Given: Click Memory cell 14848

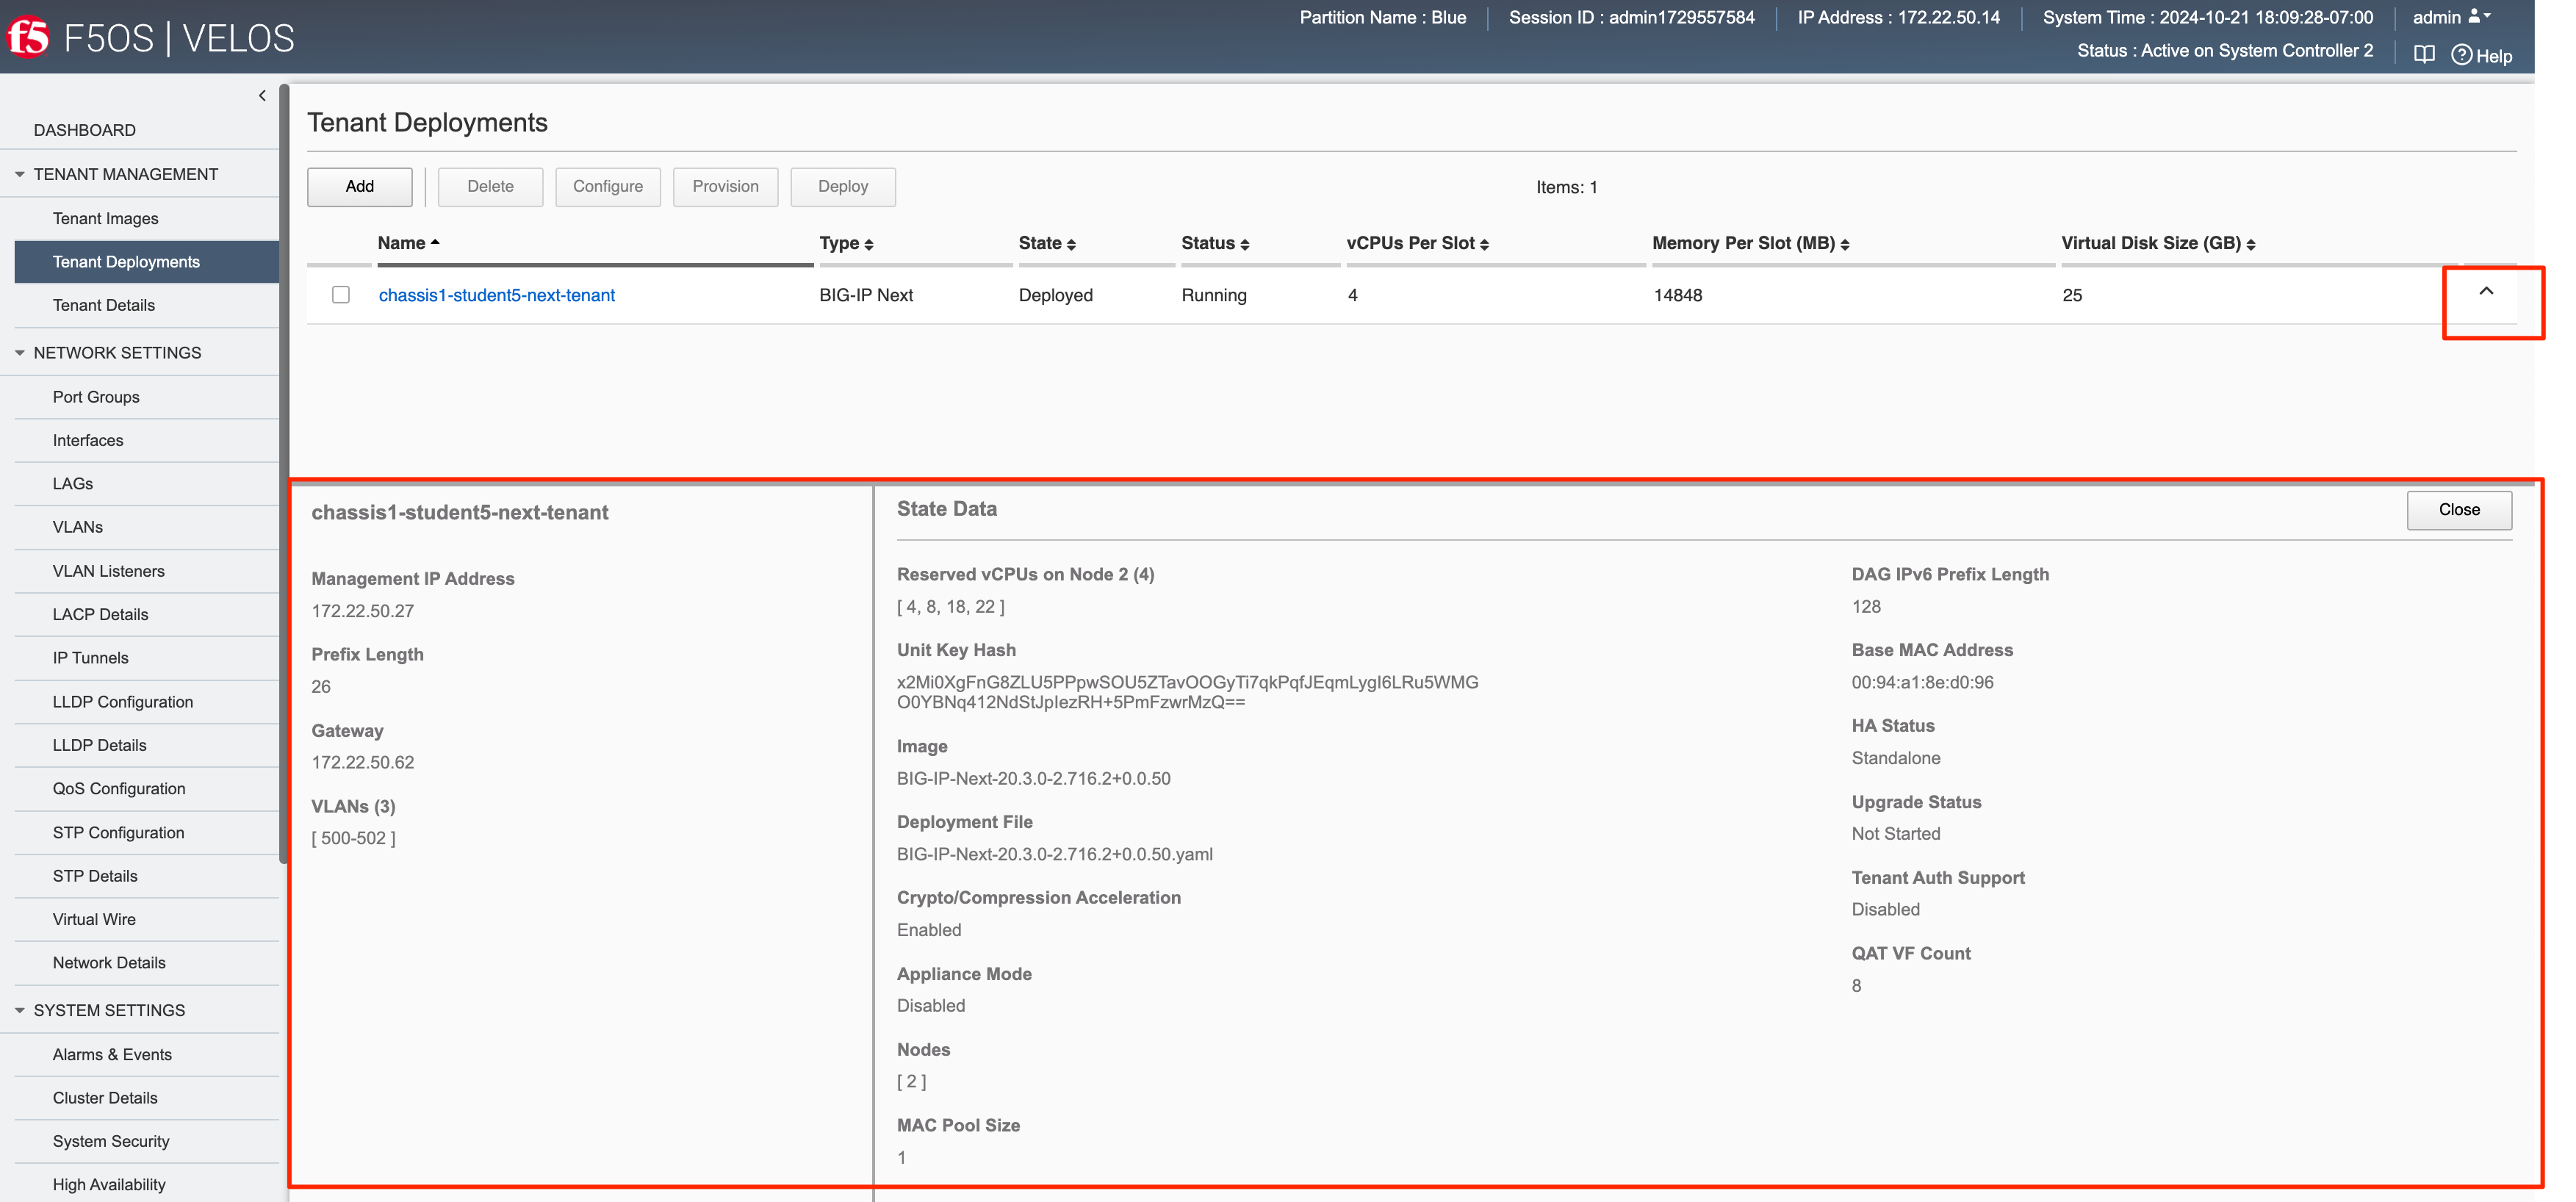Looking at the screenshot, I should point(1677,295).
